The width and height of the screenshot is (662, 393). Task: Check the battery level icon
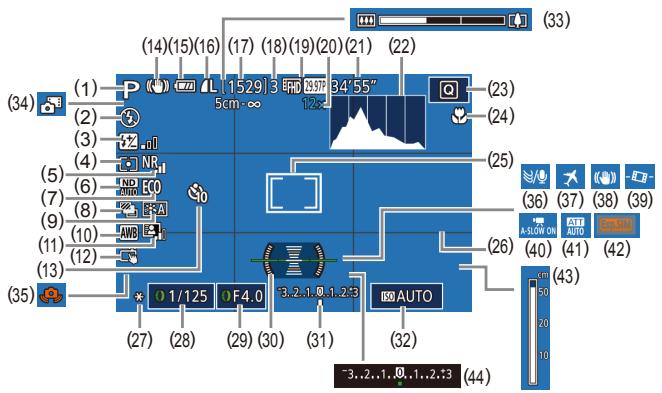[x=184, y=87]
